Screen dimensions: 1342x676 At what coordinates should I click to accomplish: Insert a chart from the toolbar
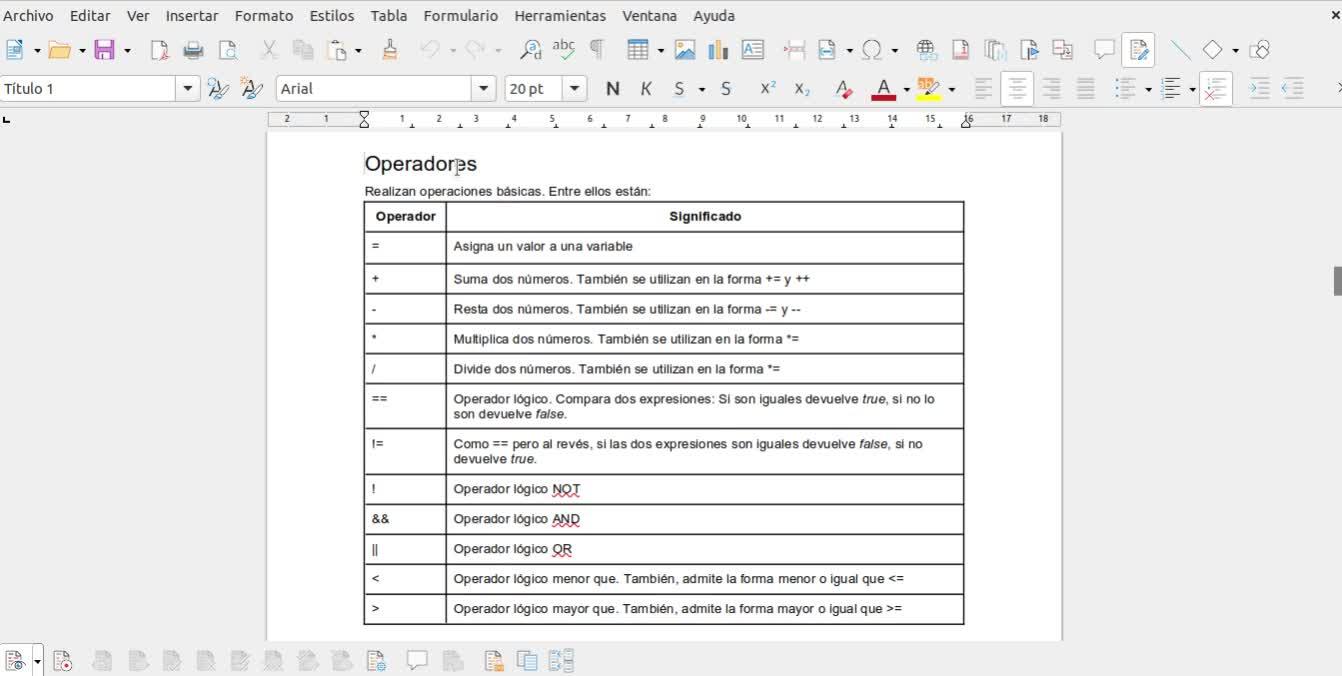click(x=718, y=50)
